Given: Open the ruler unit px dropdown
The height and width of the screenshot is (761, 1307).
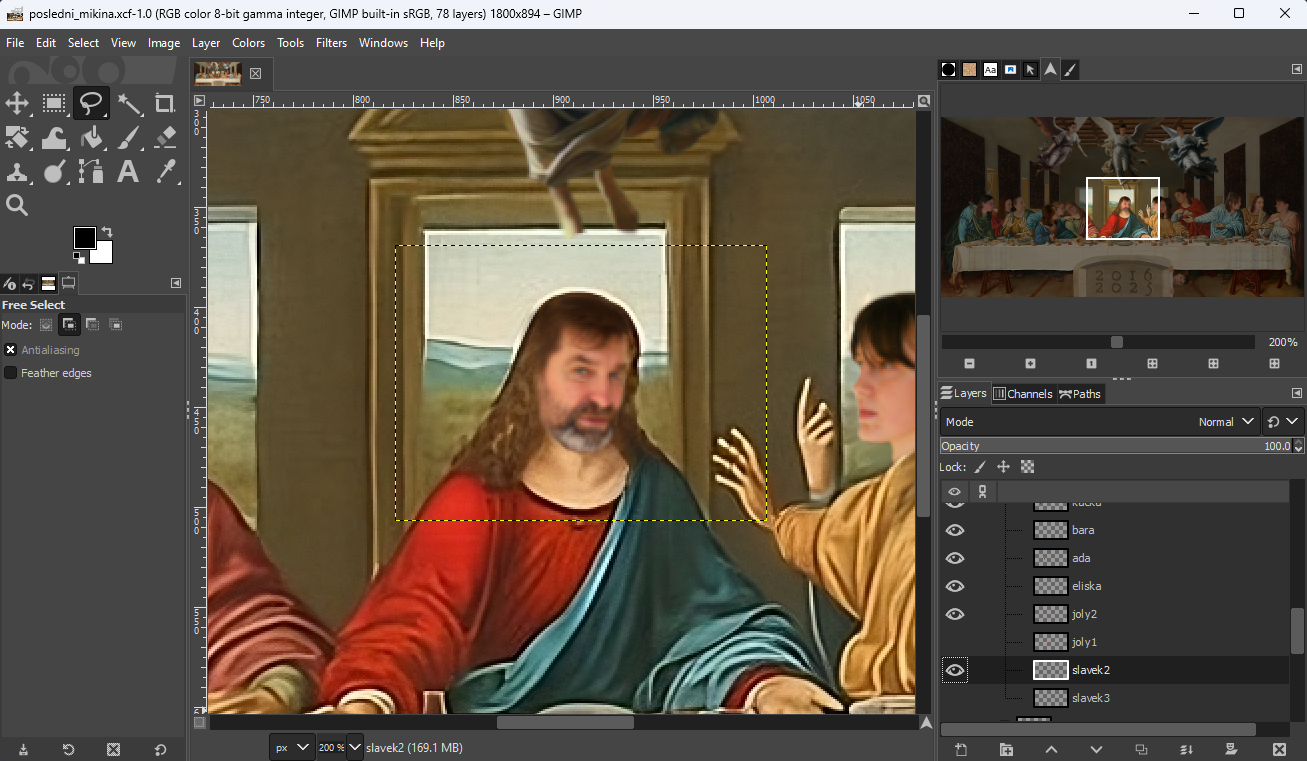Looking at the screenshot, I should (x=291, y=747).
